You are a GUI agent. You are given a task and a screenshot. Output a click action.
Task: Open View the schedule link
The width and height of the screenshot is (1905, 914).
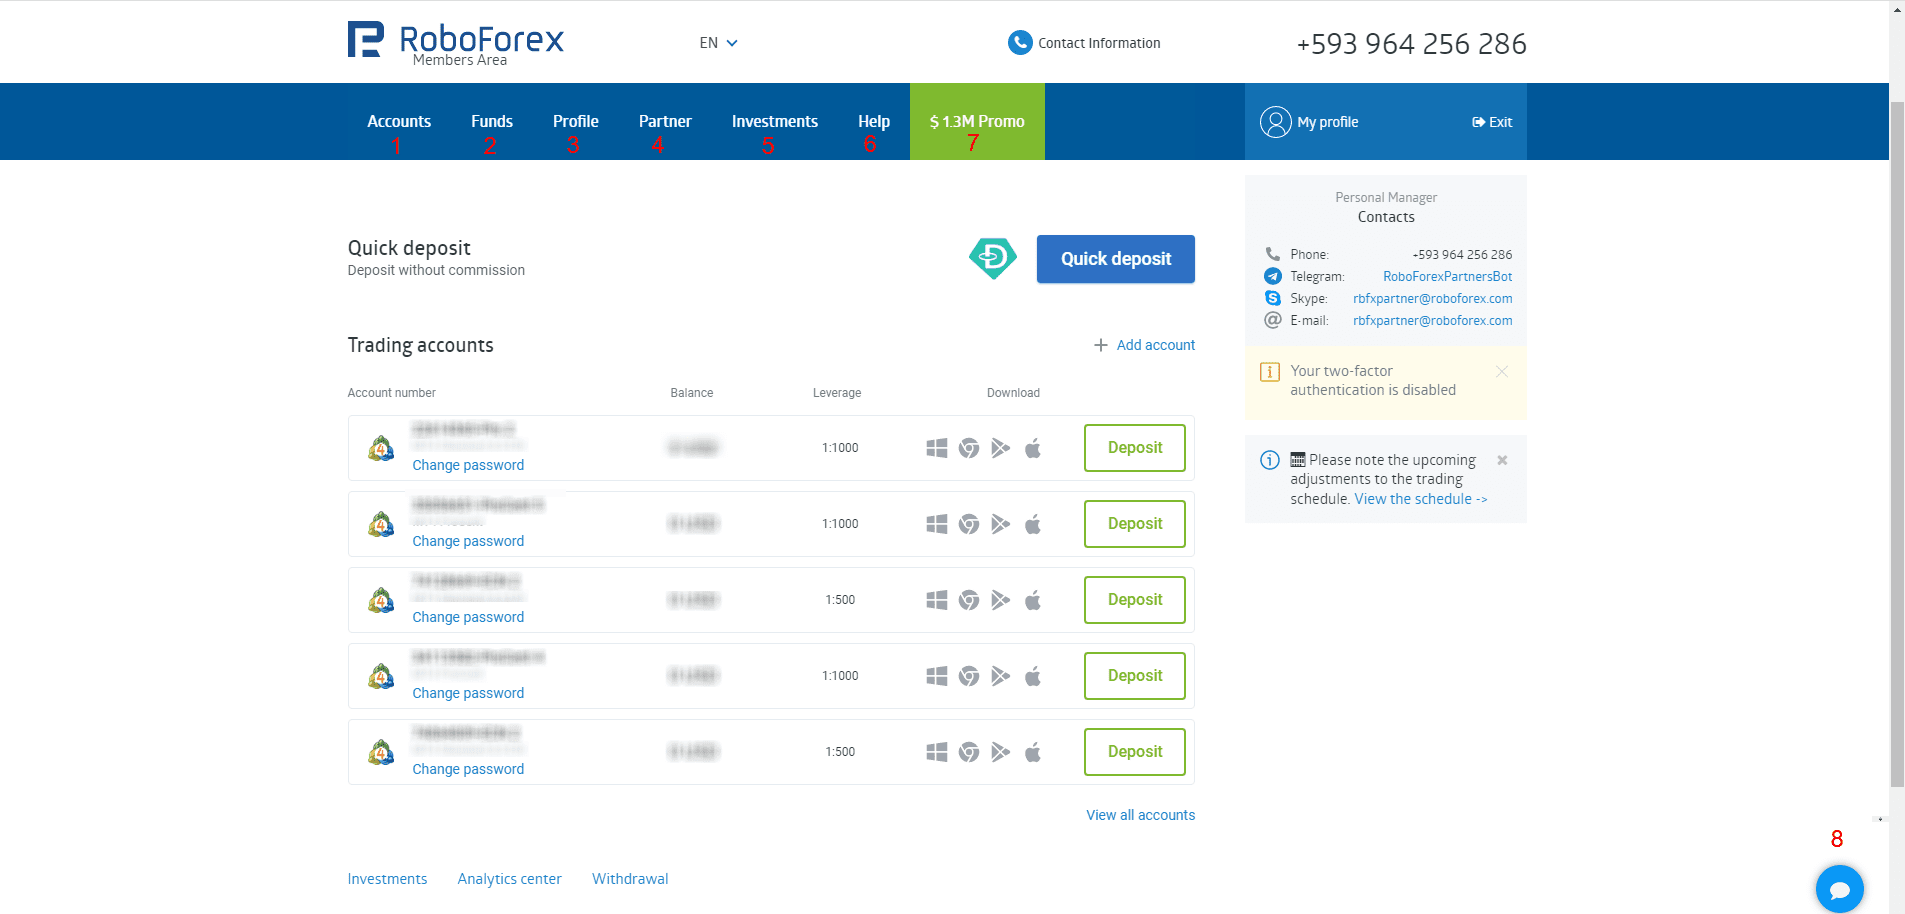(x=1421, y=499)
